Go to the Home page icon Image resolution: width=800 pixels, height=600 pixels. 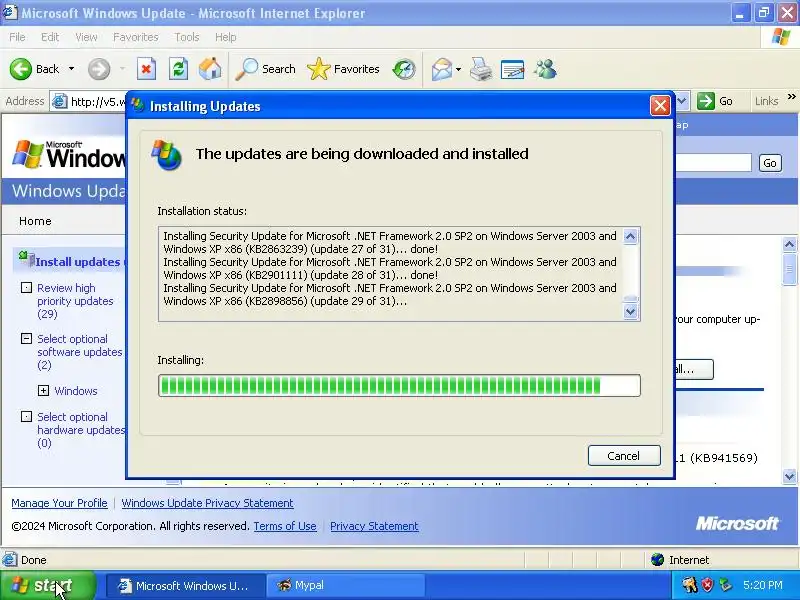tap(210, 69)
